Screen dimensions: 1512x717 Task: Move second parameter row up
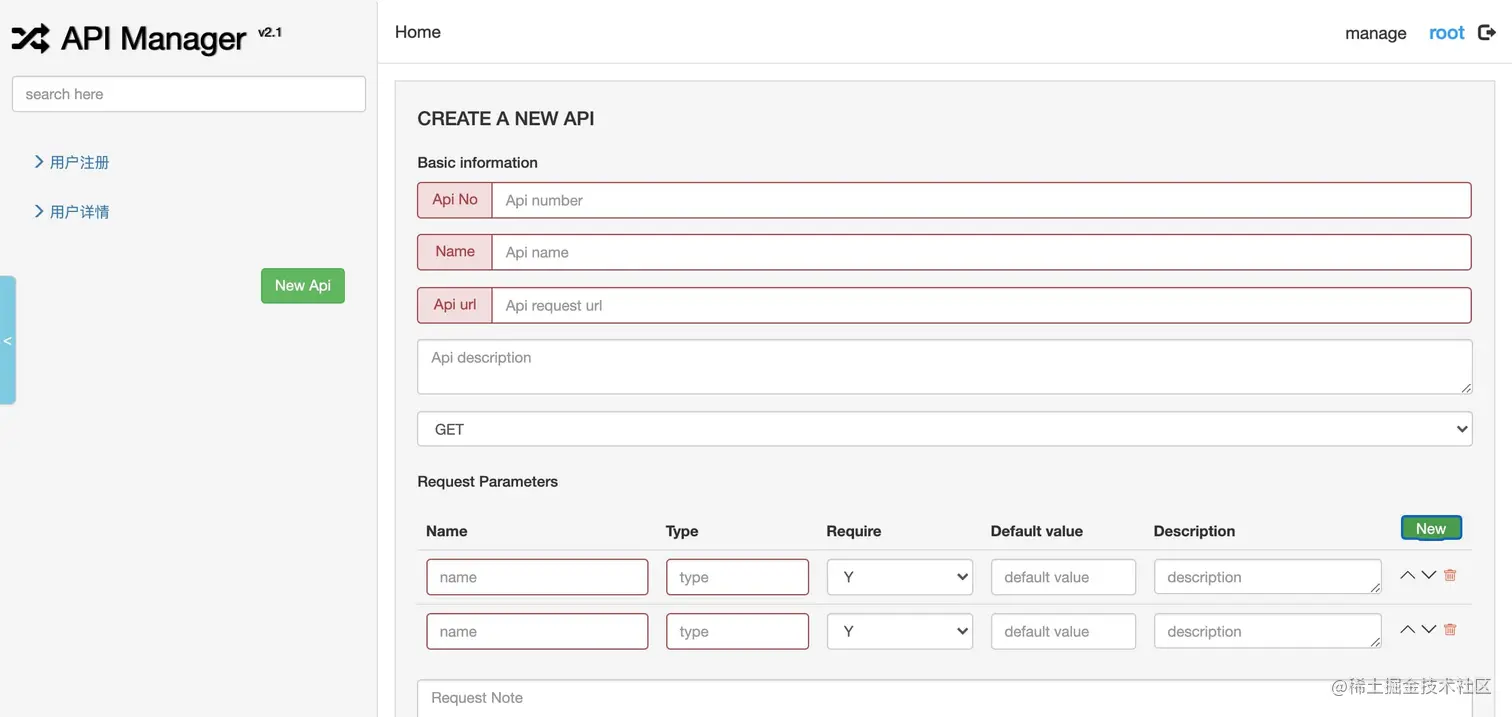point(1407,630)
